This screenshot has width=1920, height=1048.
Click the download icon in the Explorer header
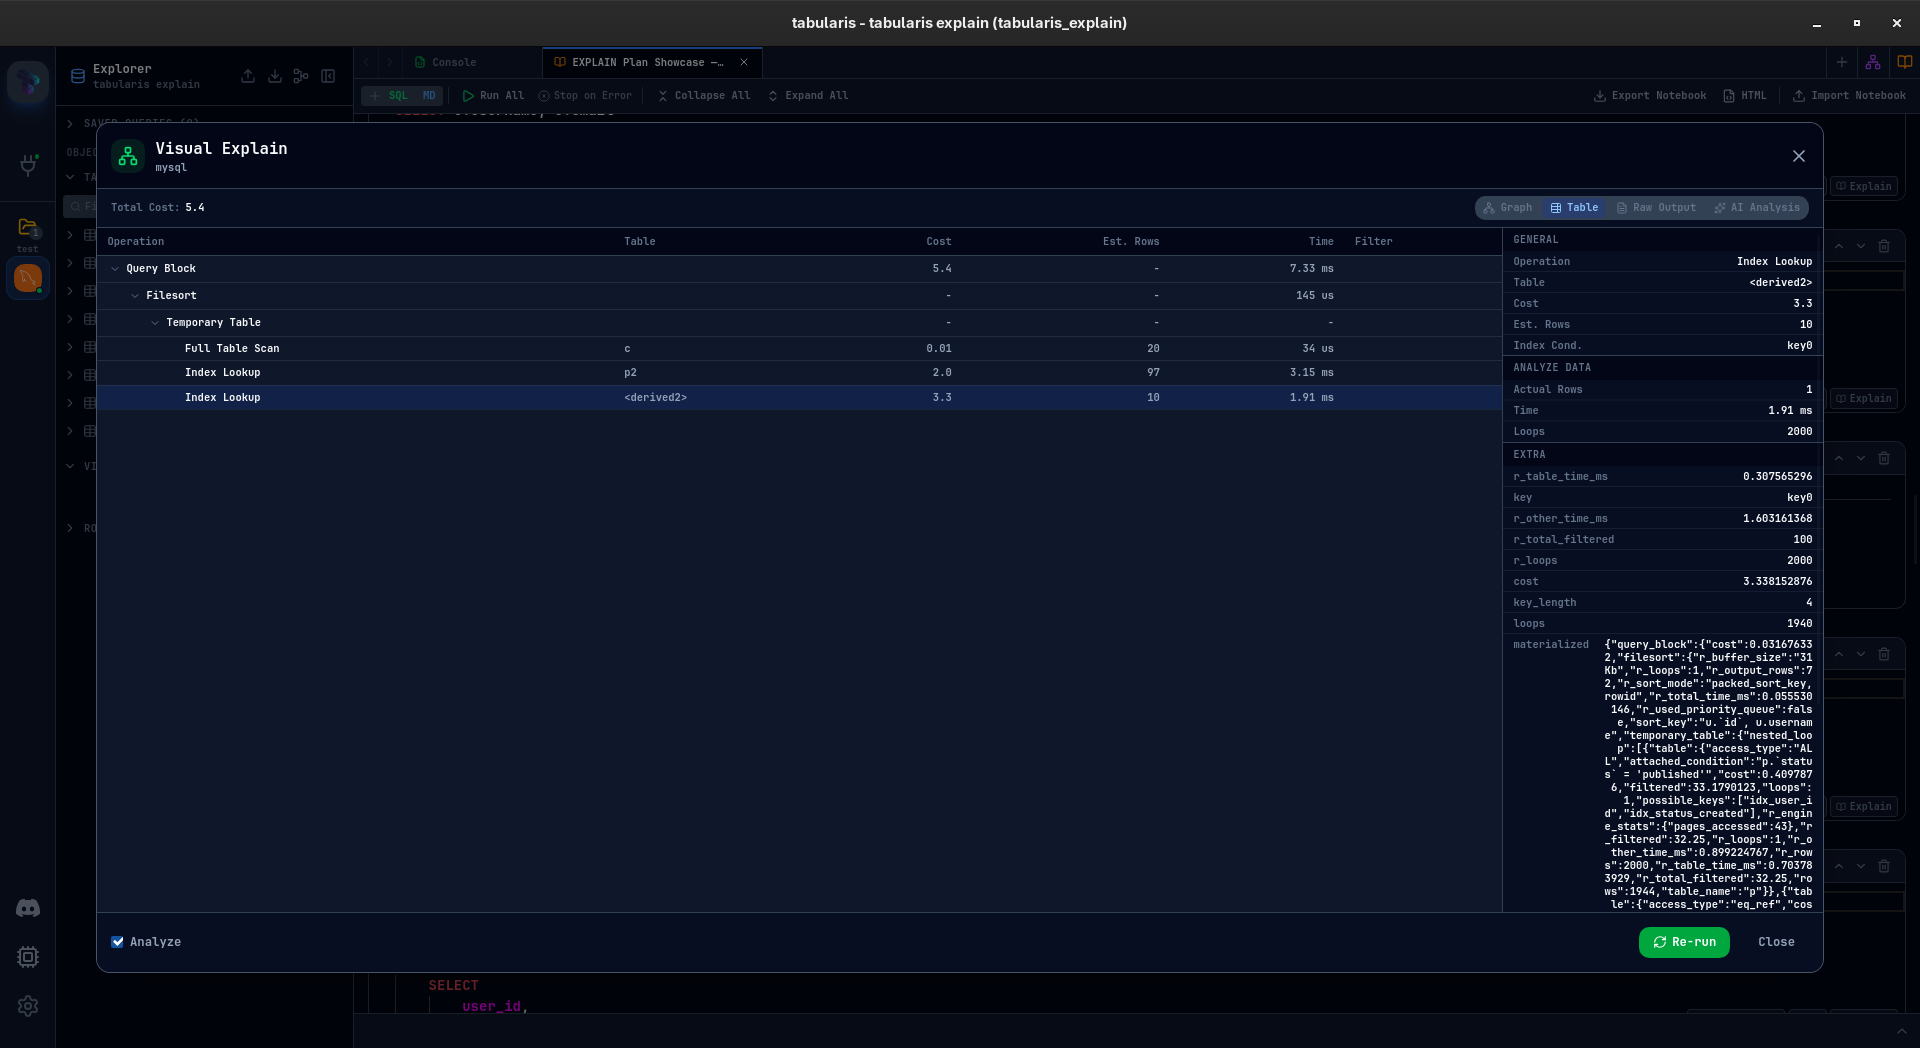click(275, 76)
